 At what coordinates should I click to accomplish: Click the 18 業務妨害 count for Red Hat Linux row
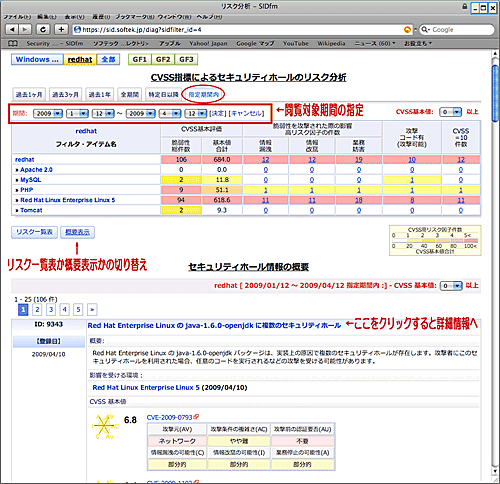point(359,200)
